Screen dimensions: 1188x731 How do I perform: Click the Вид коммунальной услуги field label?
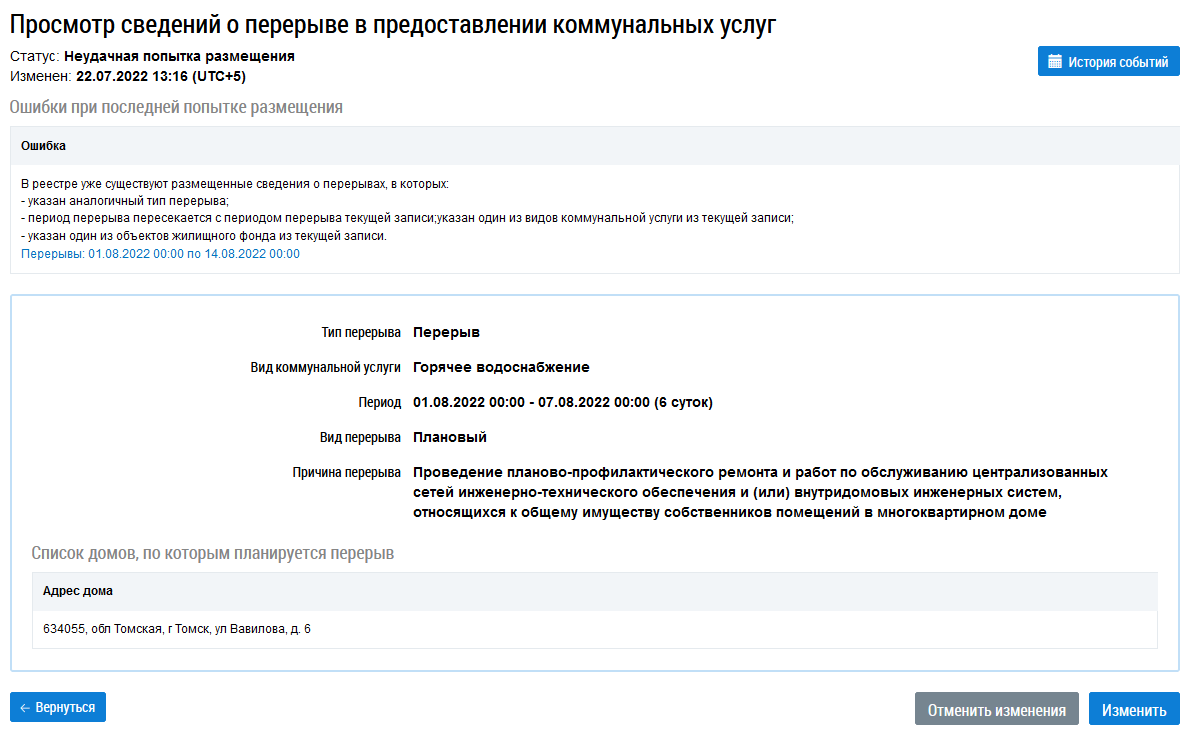pyautogui.click(x=325, y=367)
